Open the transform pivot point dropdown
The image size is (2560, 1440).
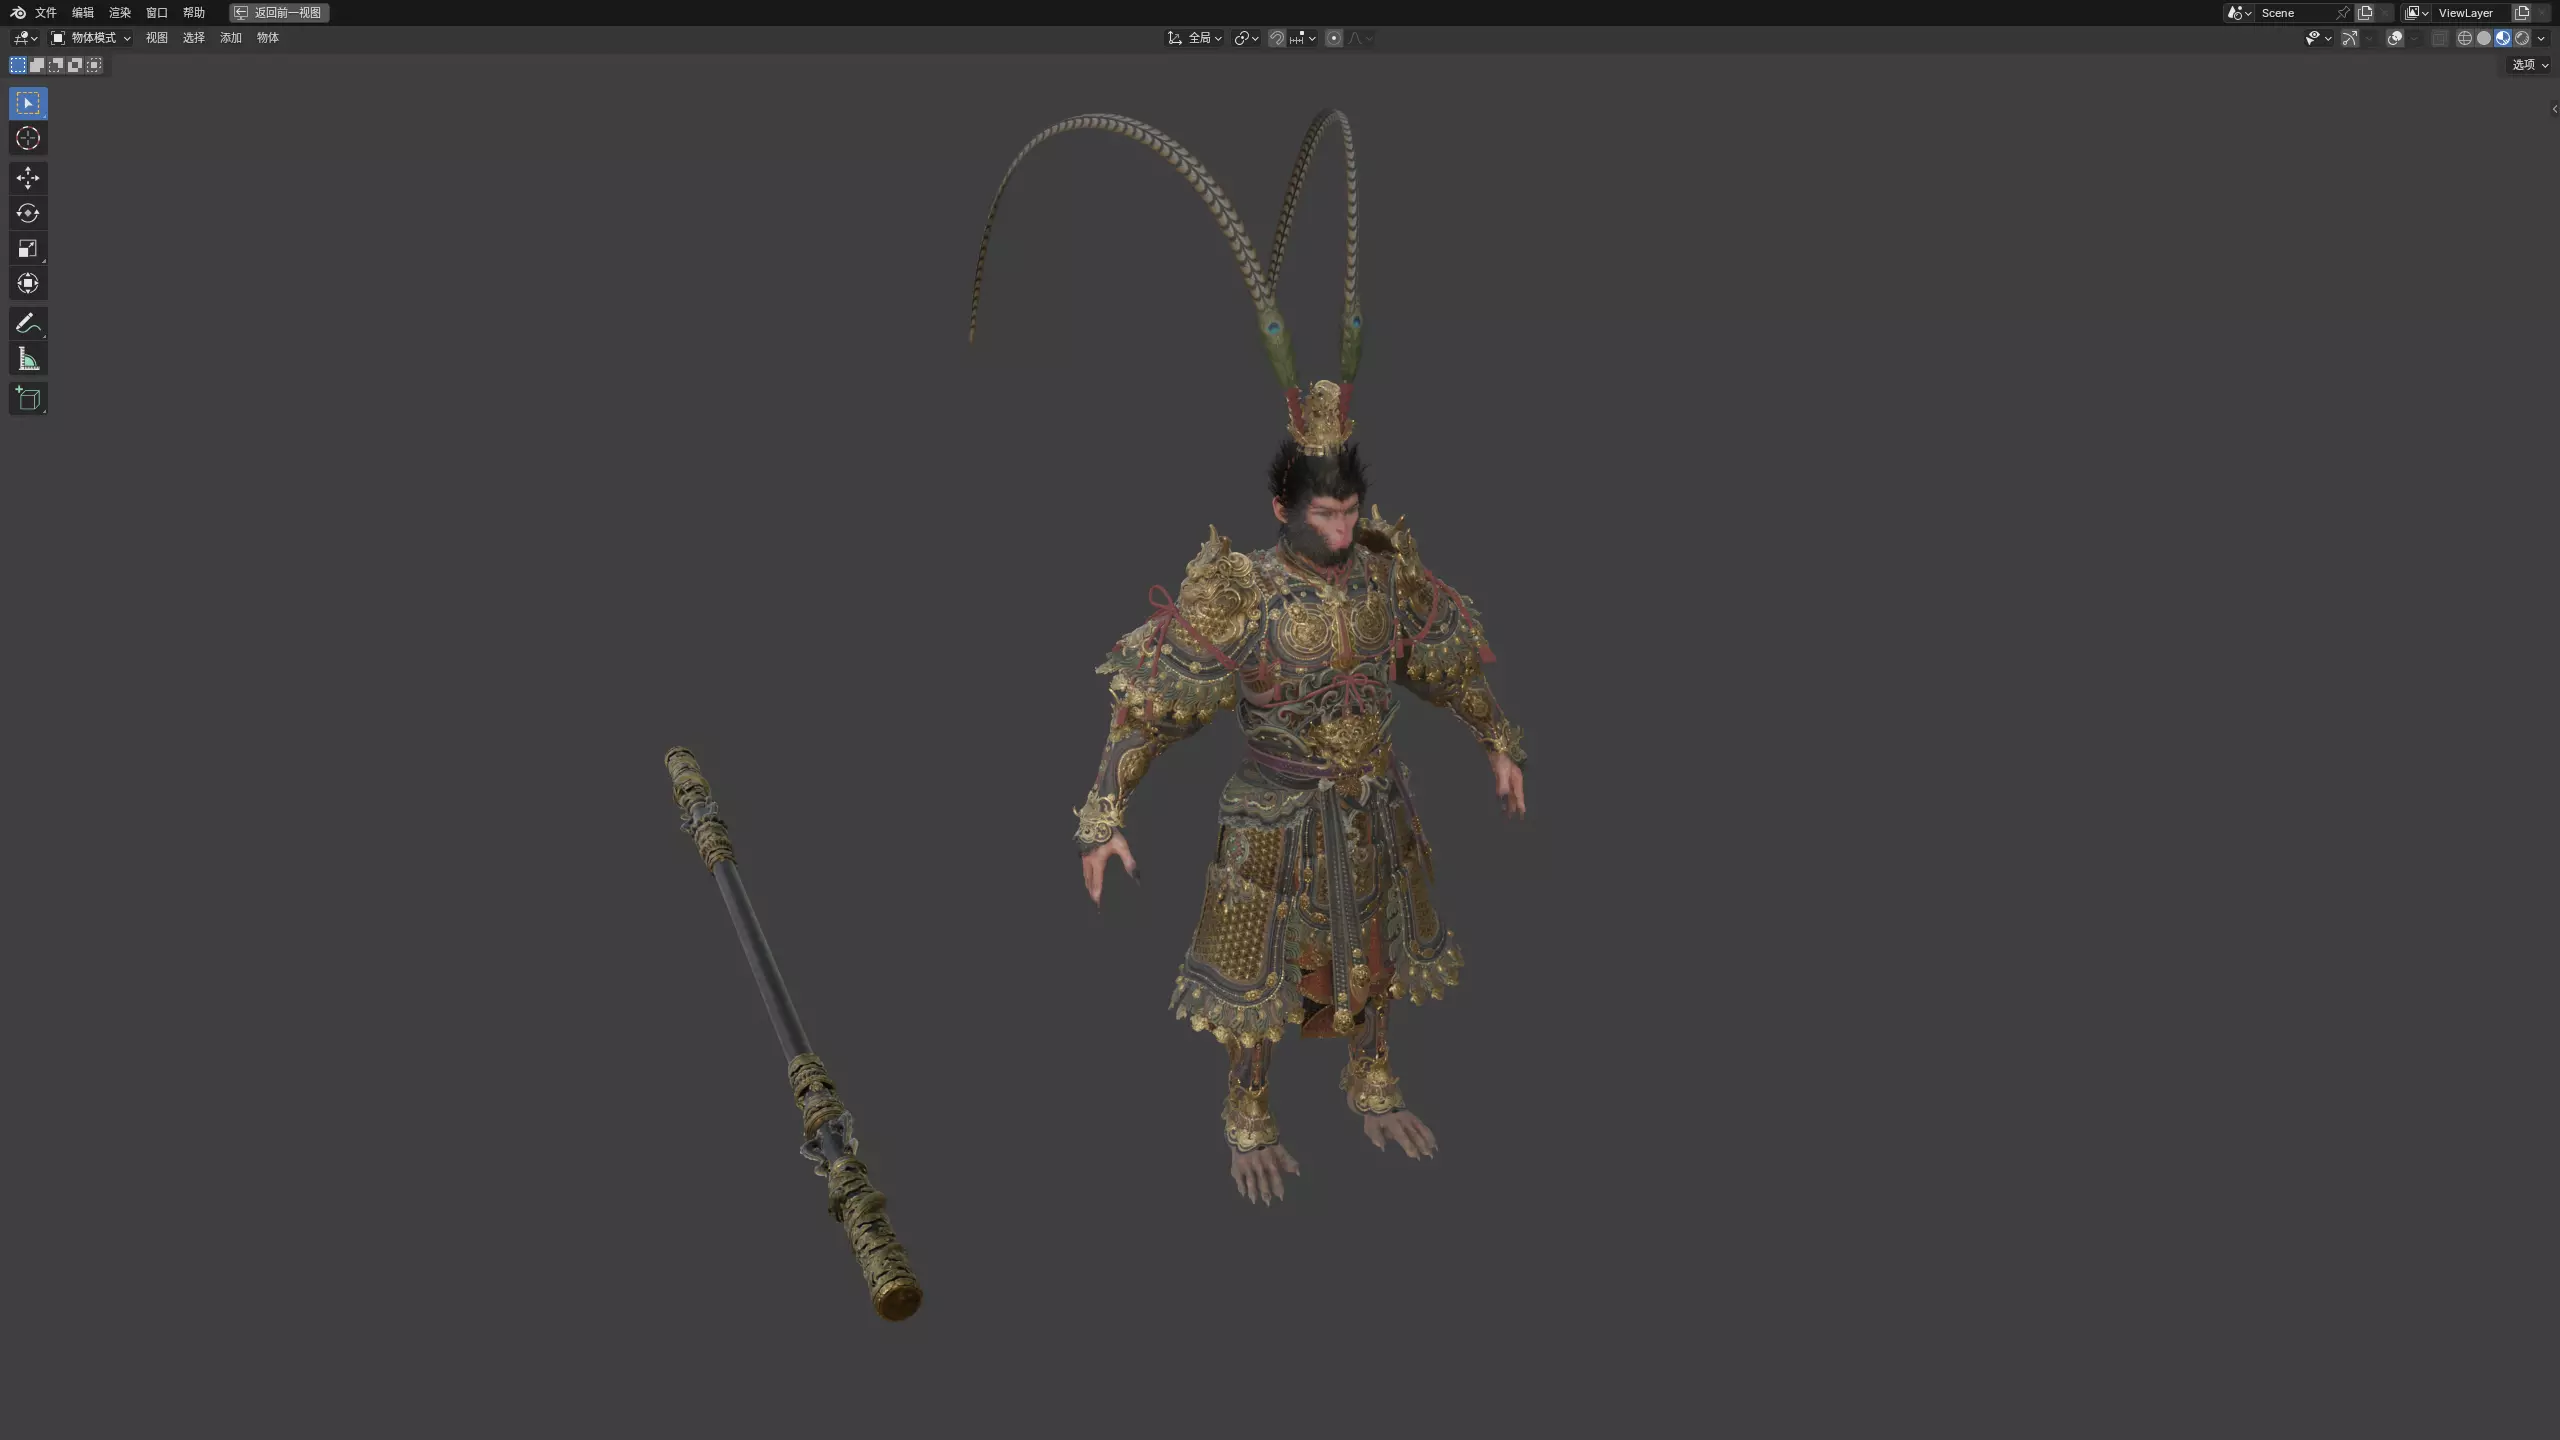(x=1246, y=38)
